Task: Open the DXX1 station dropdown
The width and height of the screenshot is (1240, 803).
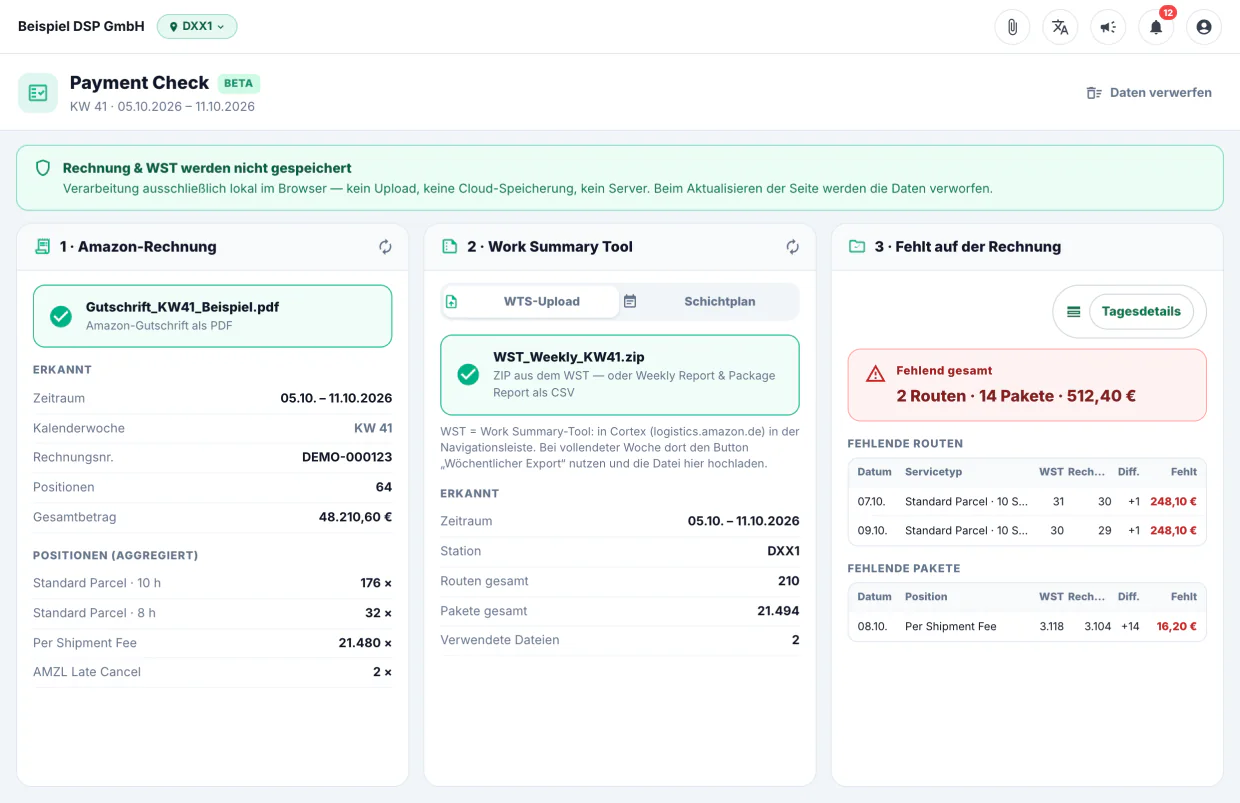Action: click(197, 27)
